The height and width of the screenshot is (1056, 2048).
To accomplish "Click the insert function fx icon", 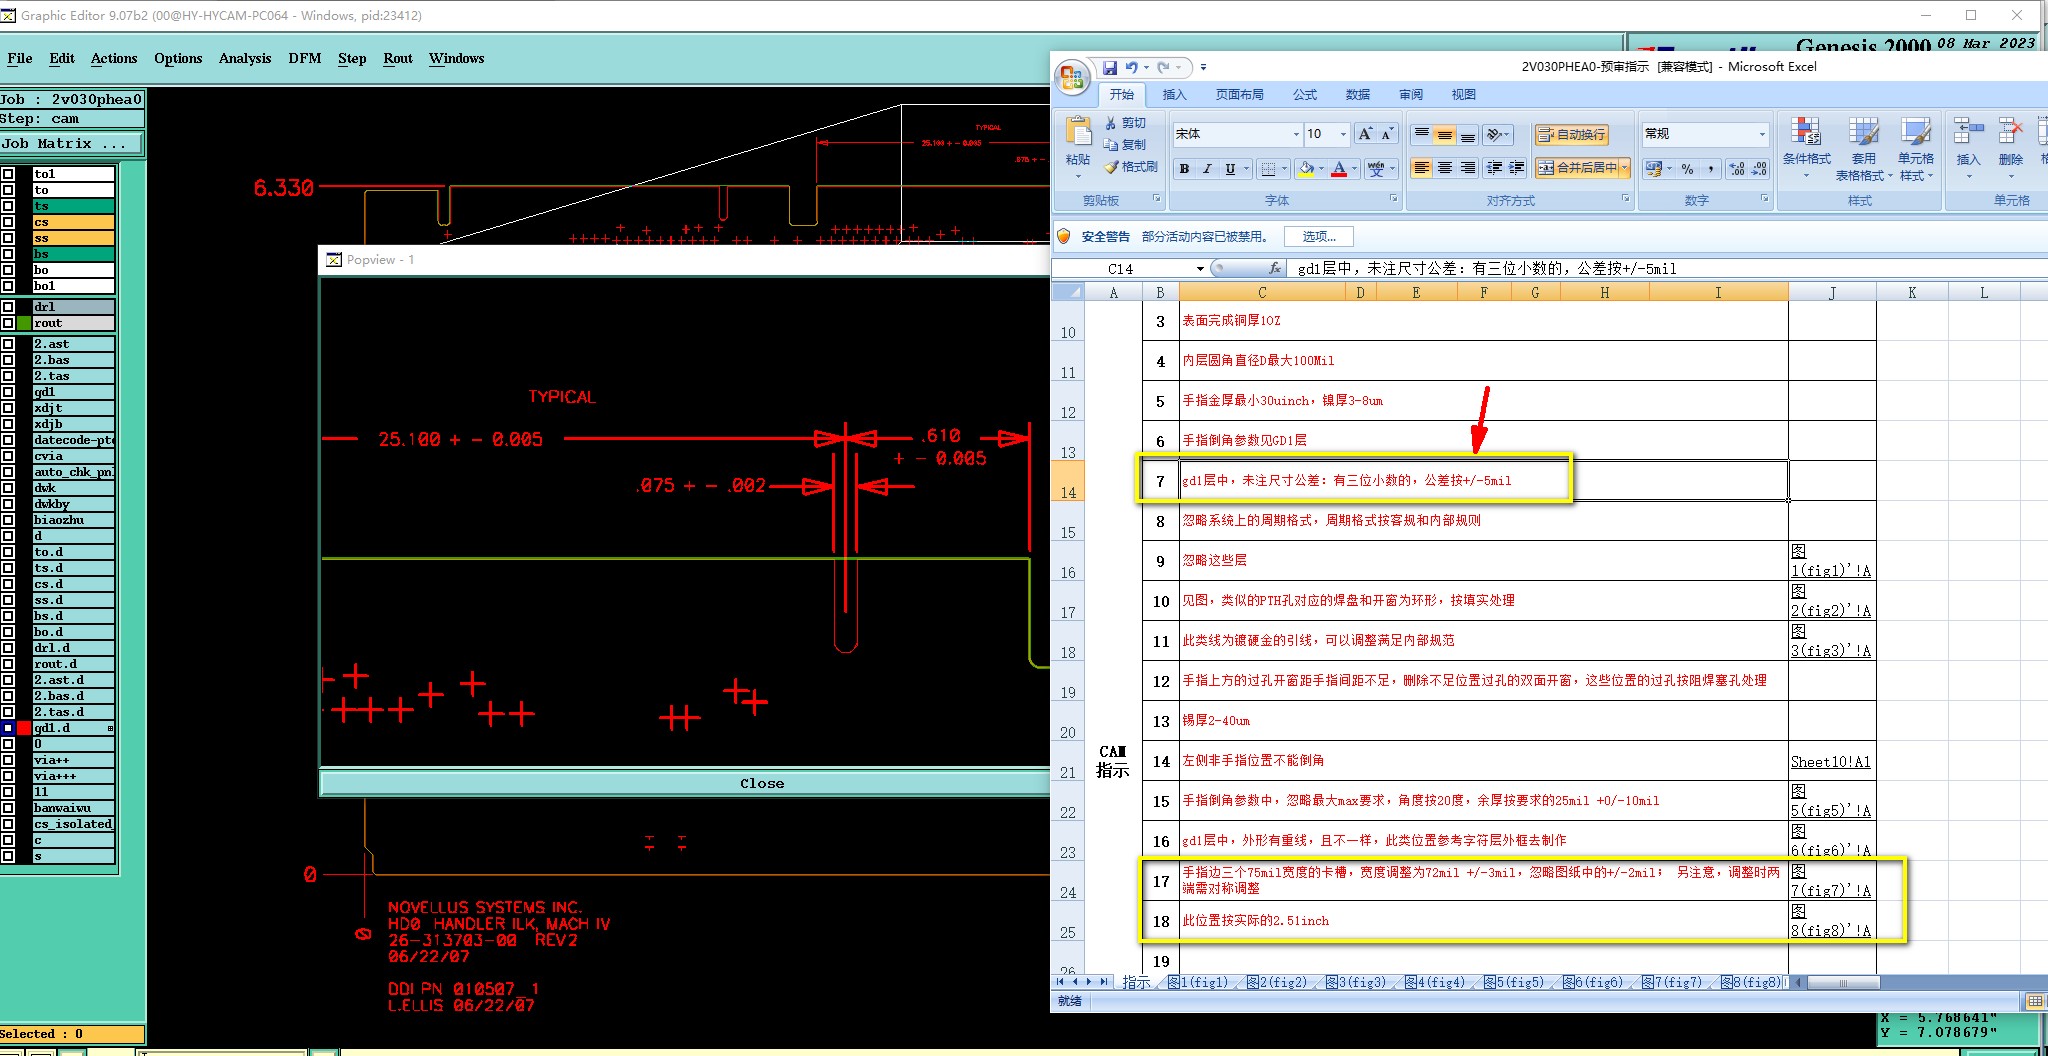I will [1275, 268].
